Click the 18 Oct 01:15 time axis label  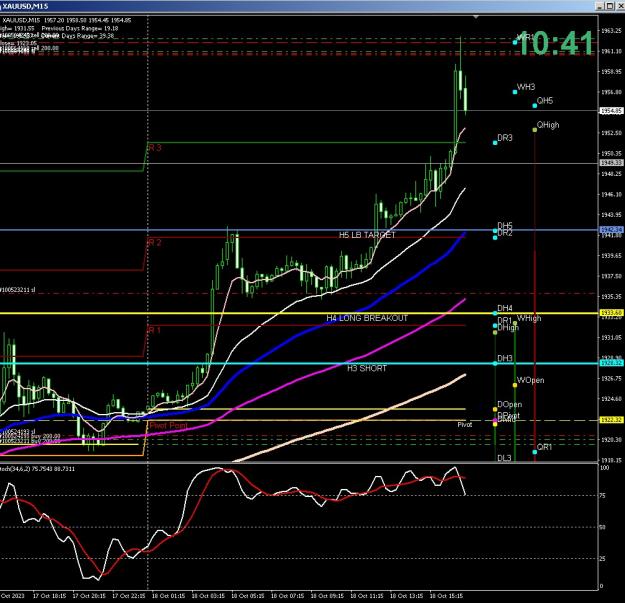168,596
